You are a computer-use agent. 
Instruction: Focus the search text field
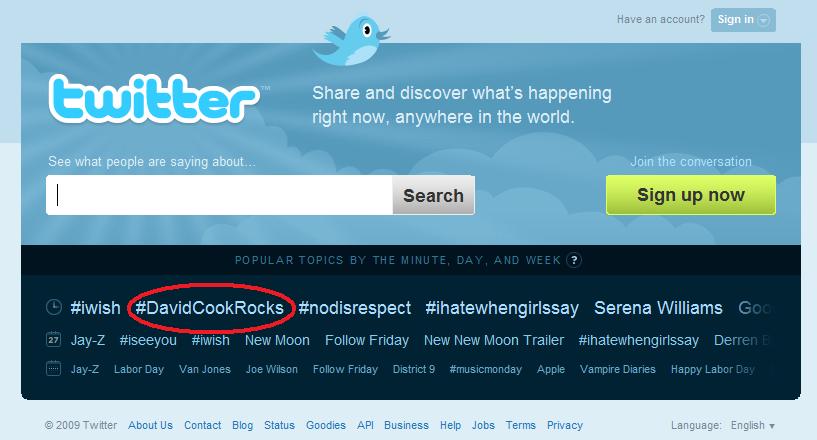(x=219, y=195)
